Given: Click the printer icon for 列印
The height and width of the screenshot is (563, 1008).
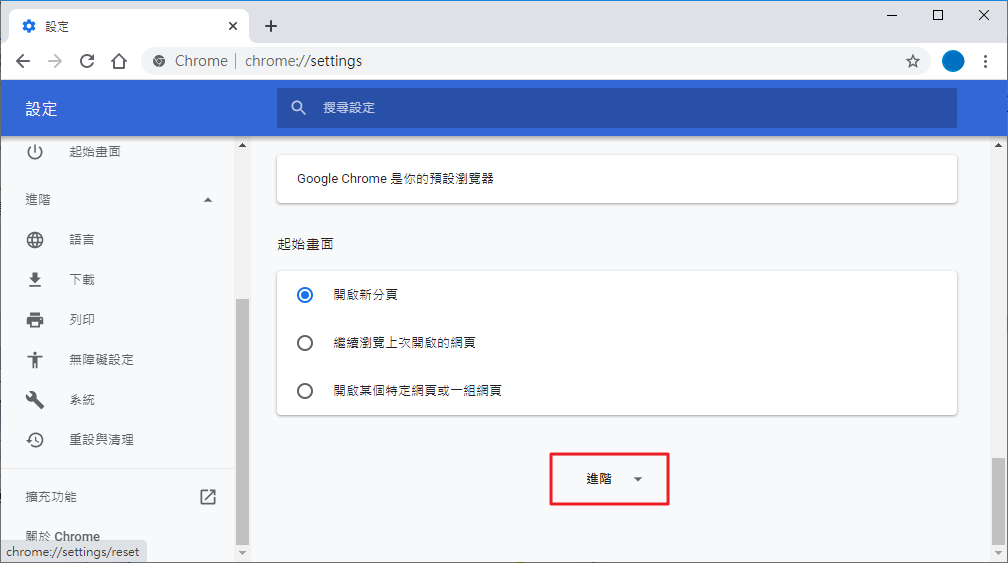Looking at the screenshot, I should pos(35,319).
